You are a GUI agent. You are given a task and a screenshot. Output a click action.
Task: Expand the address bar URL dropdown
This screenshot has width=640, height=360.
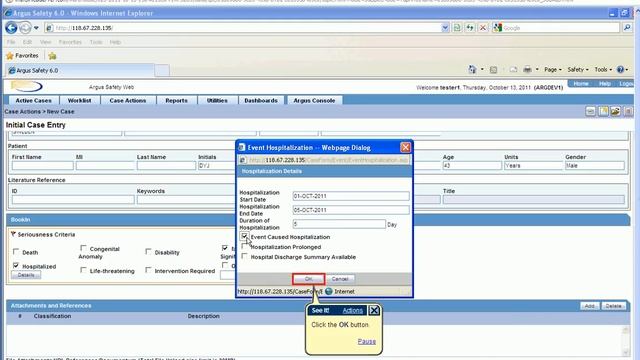click(445, 28)
